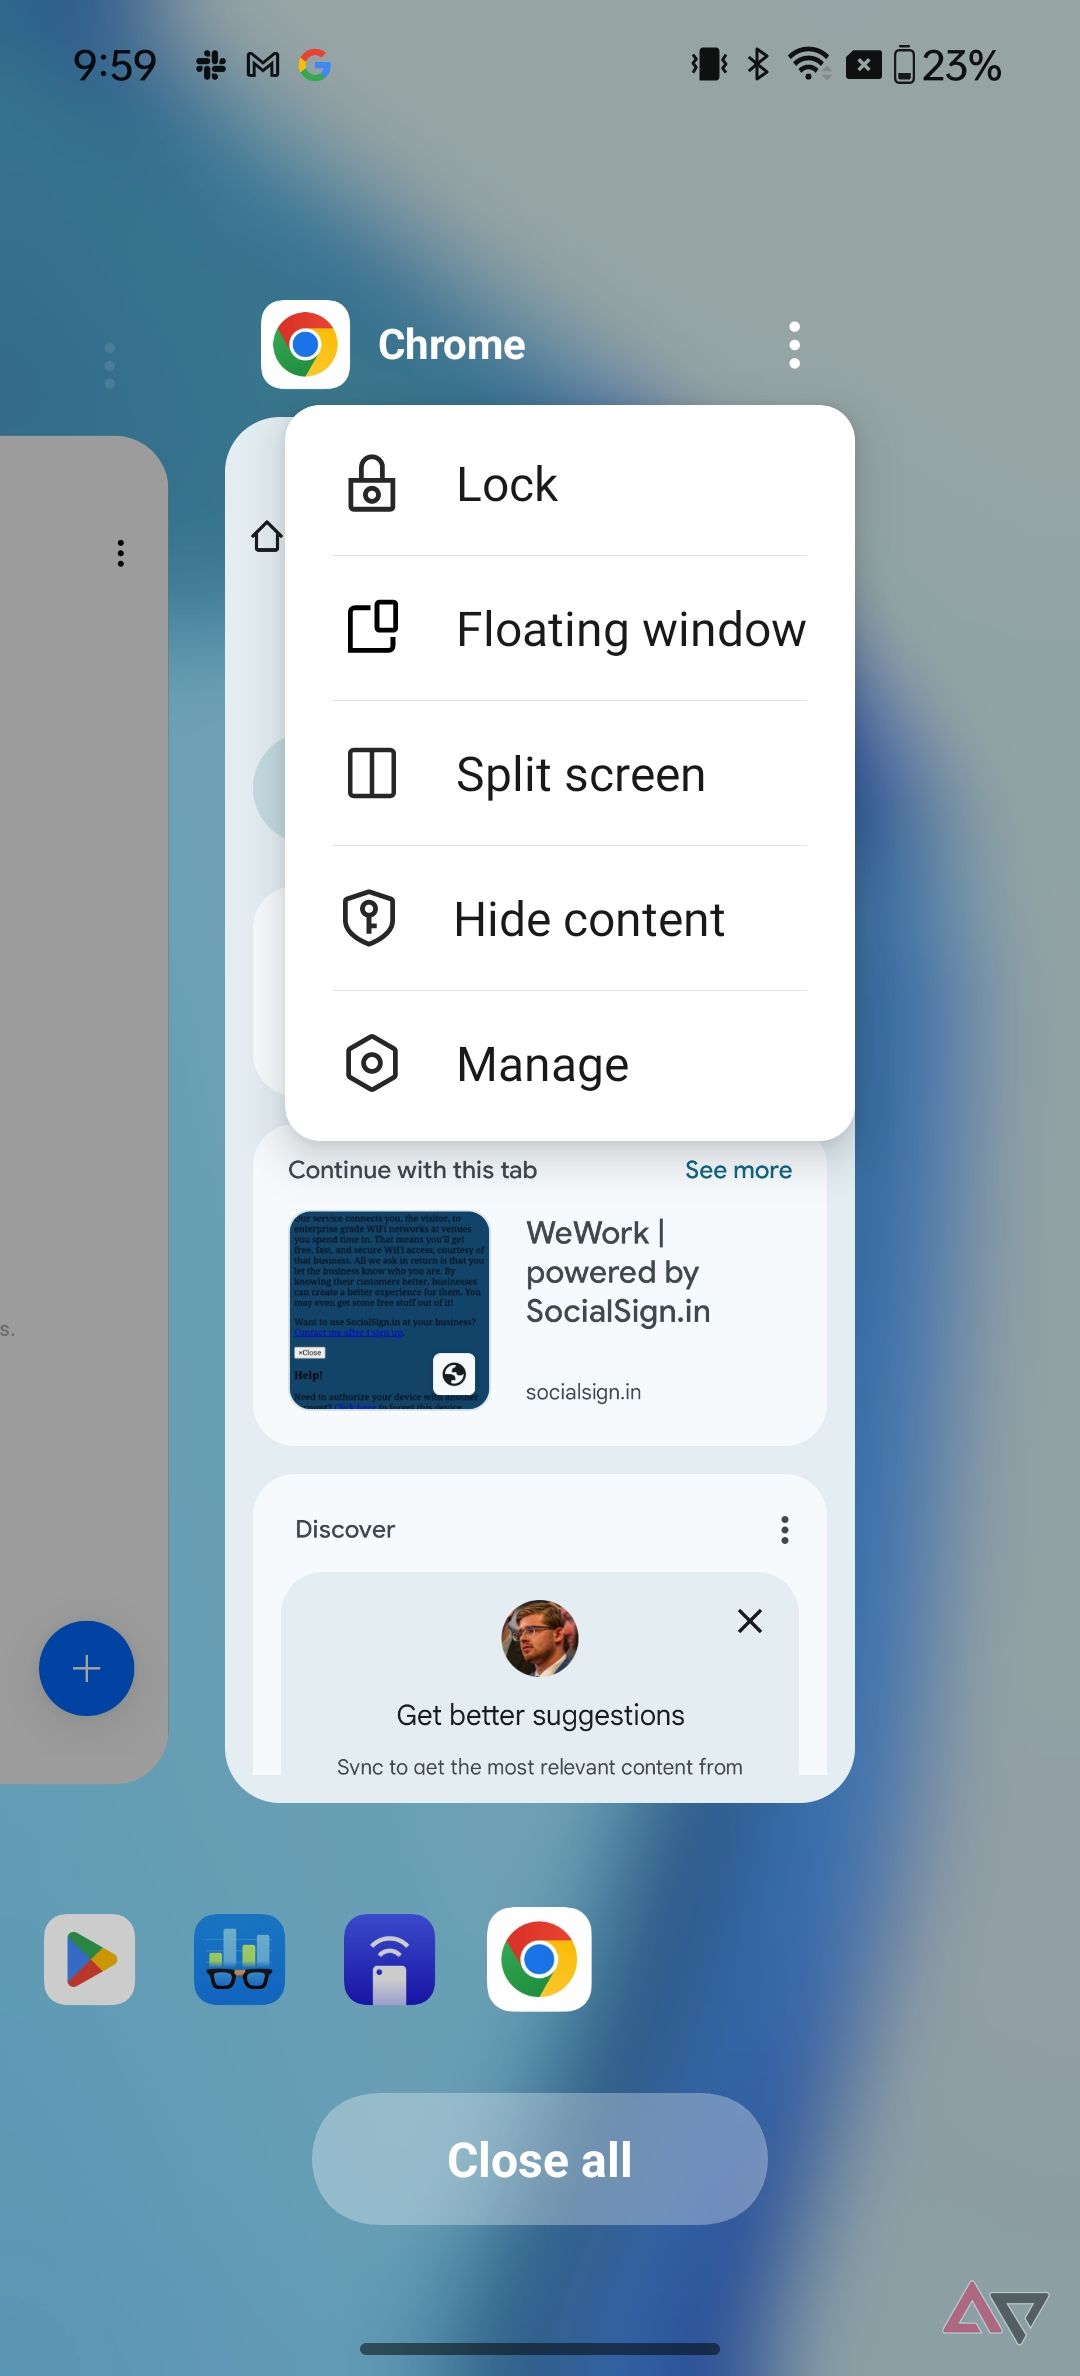Tap the home icon in Chrome preview

(x=266, y=536)
